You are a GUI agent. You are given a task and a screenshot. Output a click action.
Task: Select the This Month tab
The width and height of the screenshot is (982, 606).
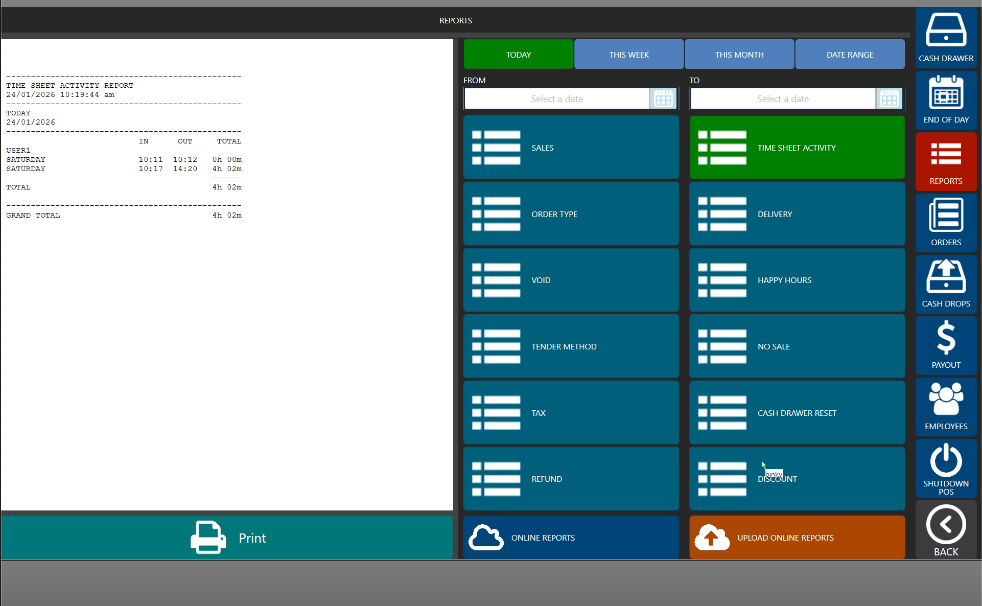pyautogui.click(x=739, y=55)
